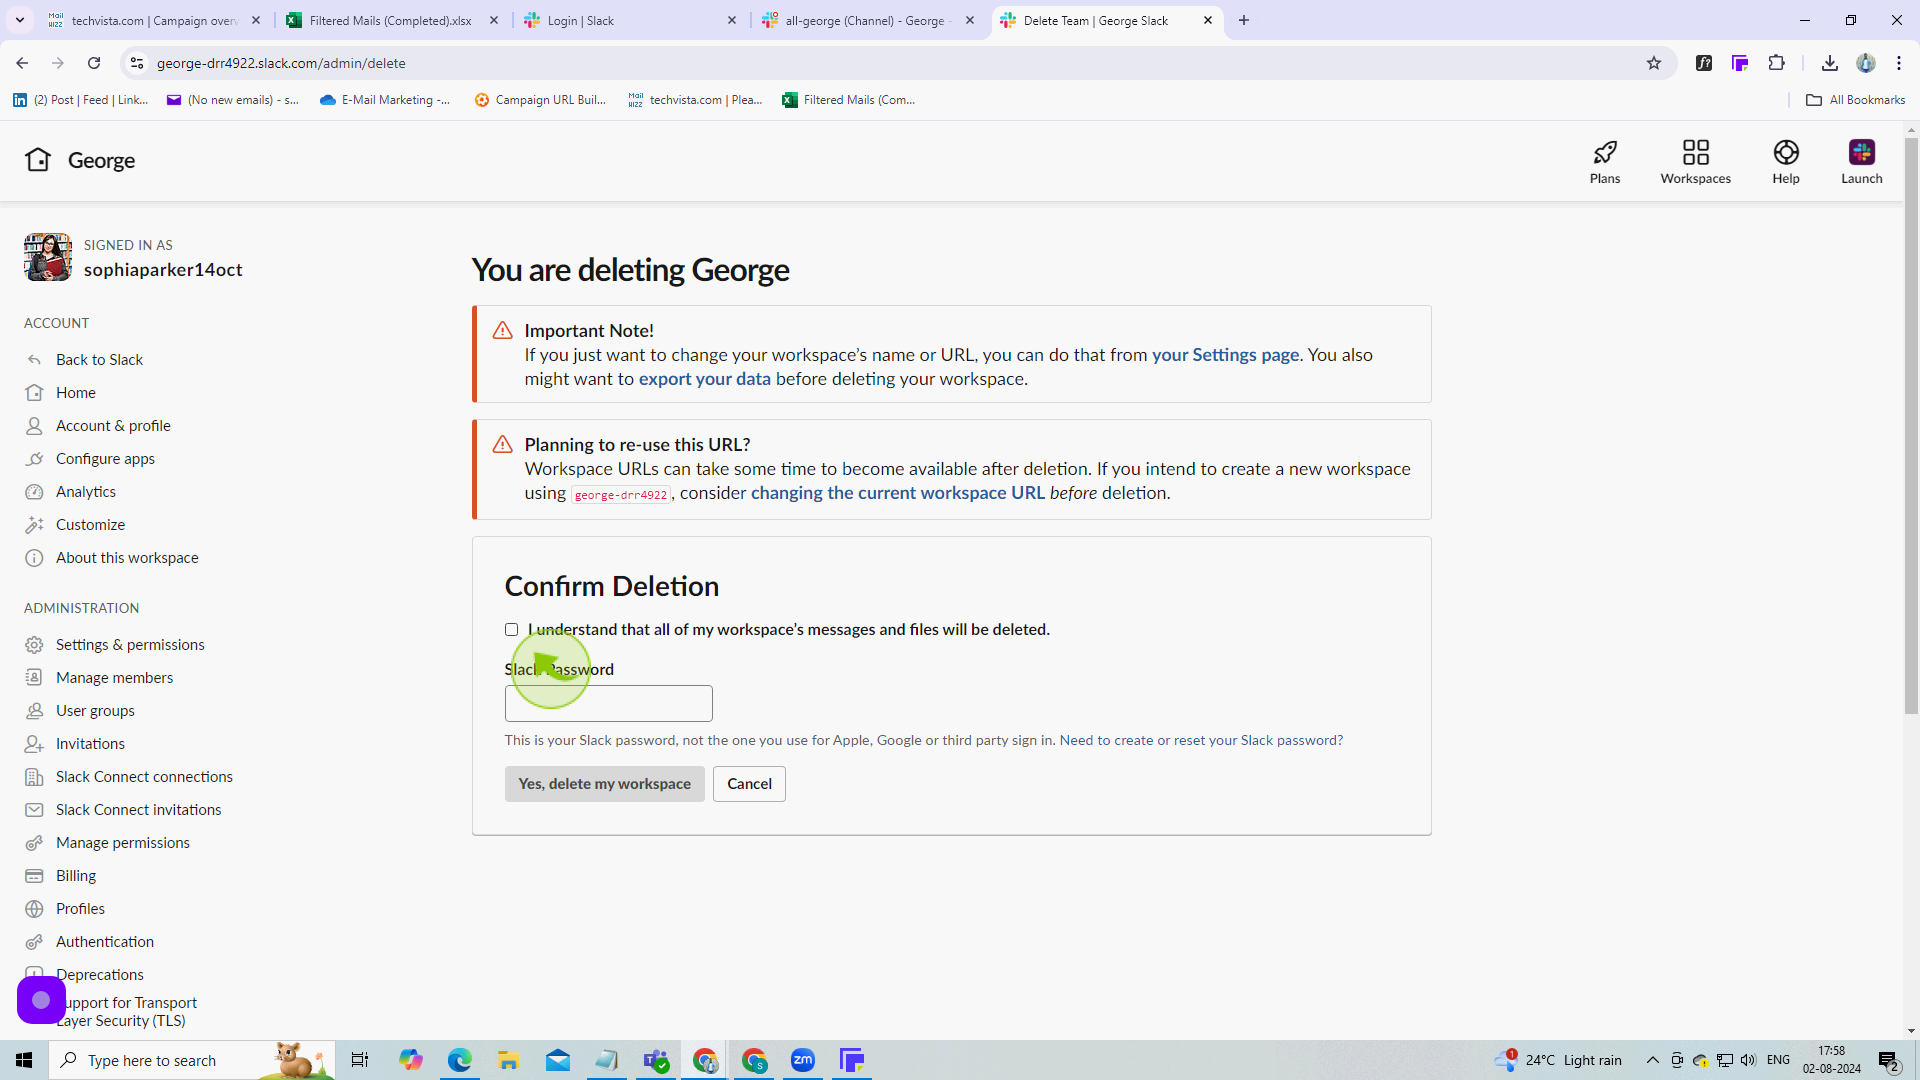Open the Windows notification center
Viewport: 1920px width, 1080px height.
(1889, 1060)
